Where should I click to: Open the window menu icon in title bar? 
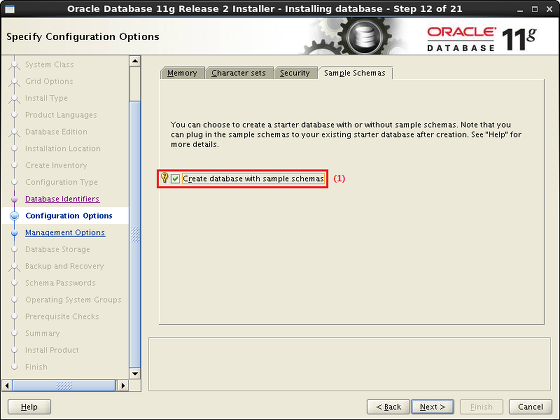click(10, 9)
